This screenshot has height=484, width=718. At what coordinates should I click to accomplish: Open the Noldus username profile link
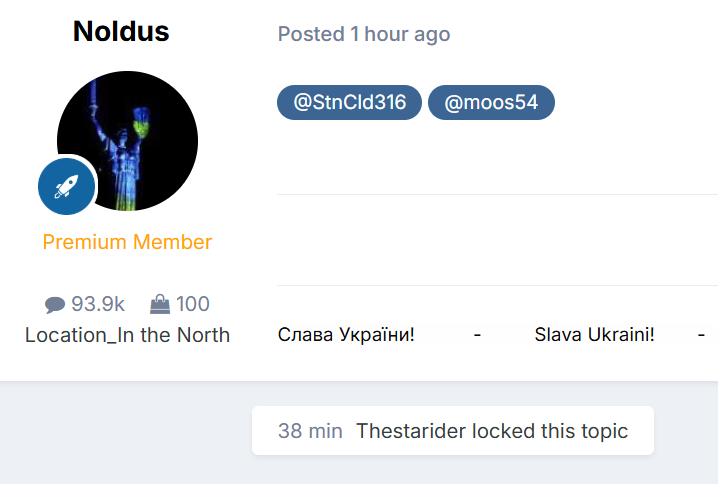(x=121, y=32)
